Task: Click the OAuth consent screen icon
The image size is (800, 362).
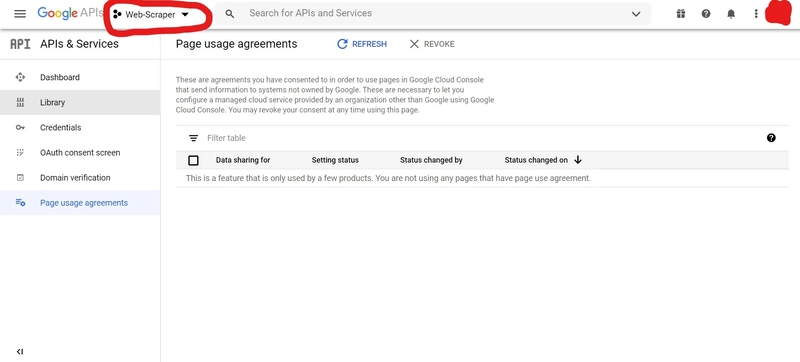Action: click(x=20, y=152)
